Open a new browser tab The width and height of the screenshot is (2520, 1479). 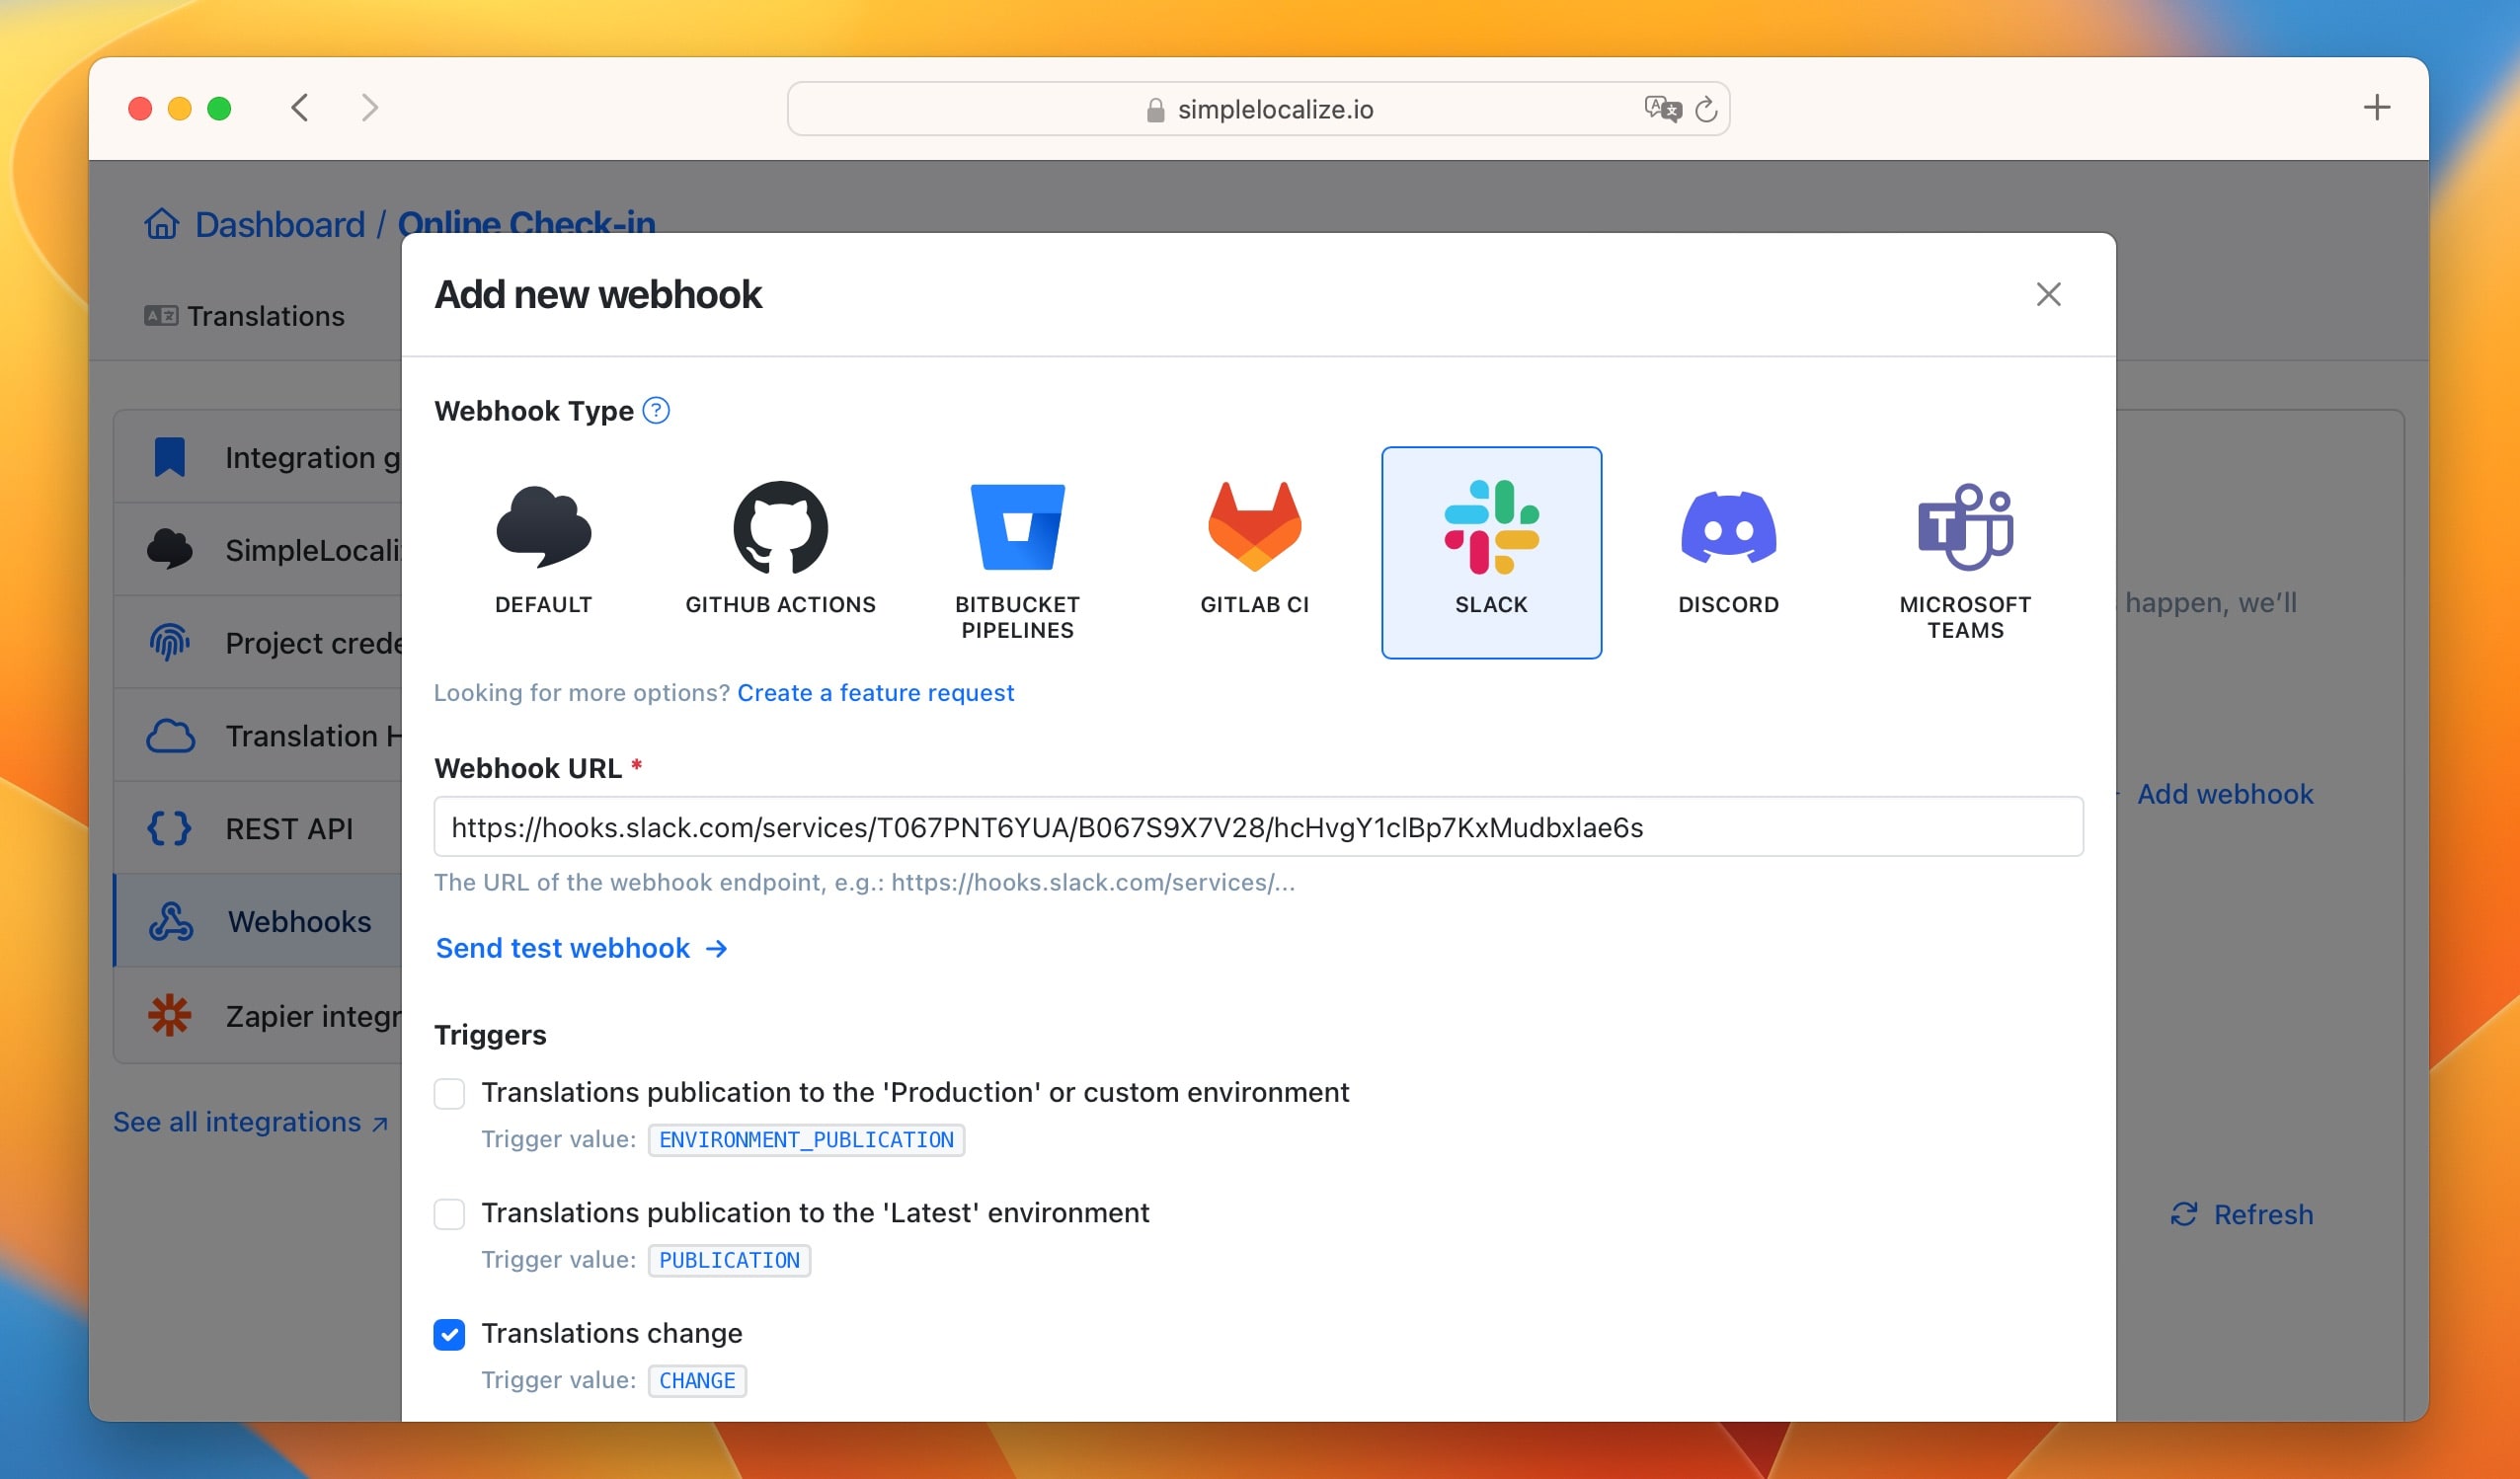(x=2377, y=108)
